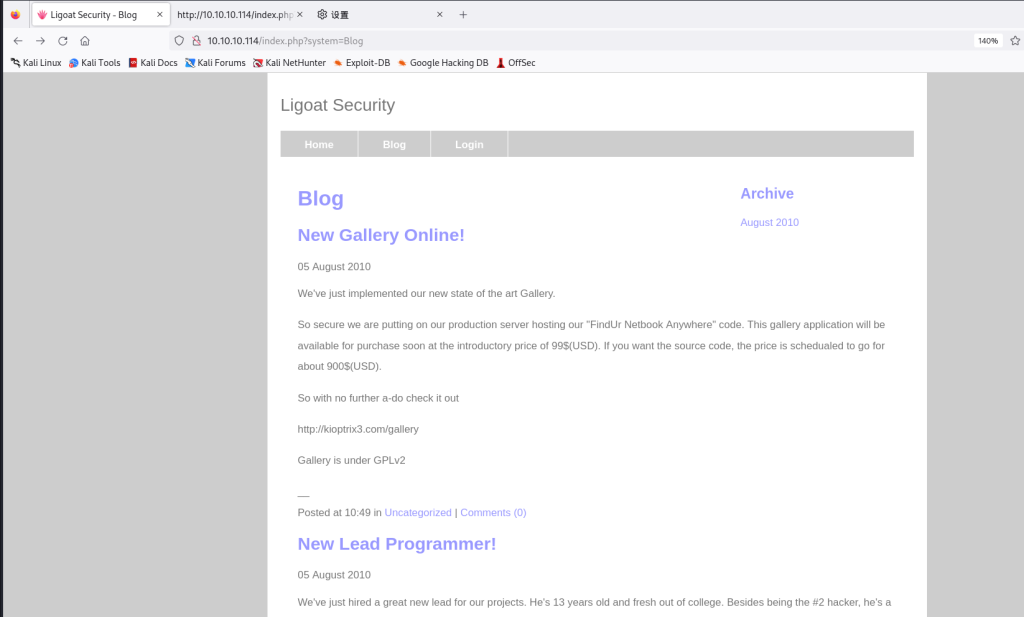Click the first post's 05 August 2010 date

tap(334, 266)
